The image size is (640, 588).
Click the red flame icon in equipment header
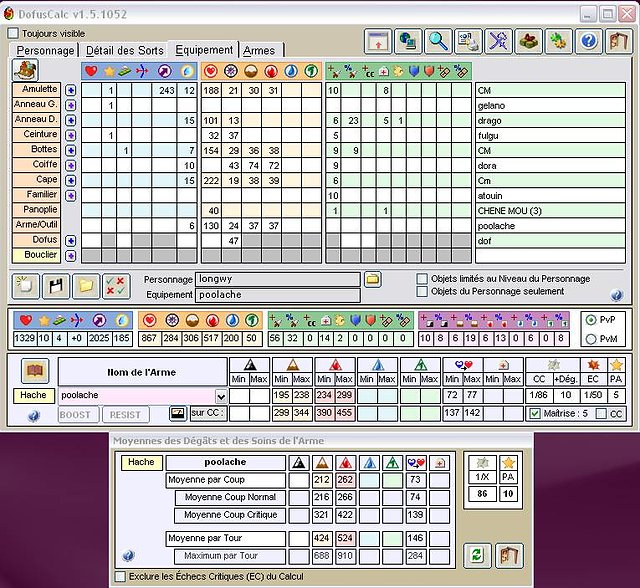(271, 71)
